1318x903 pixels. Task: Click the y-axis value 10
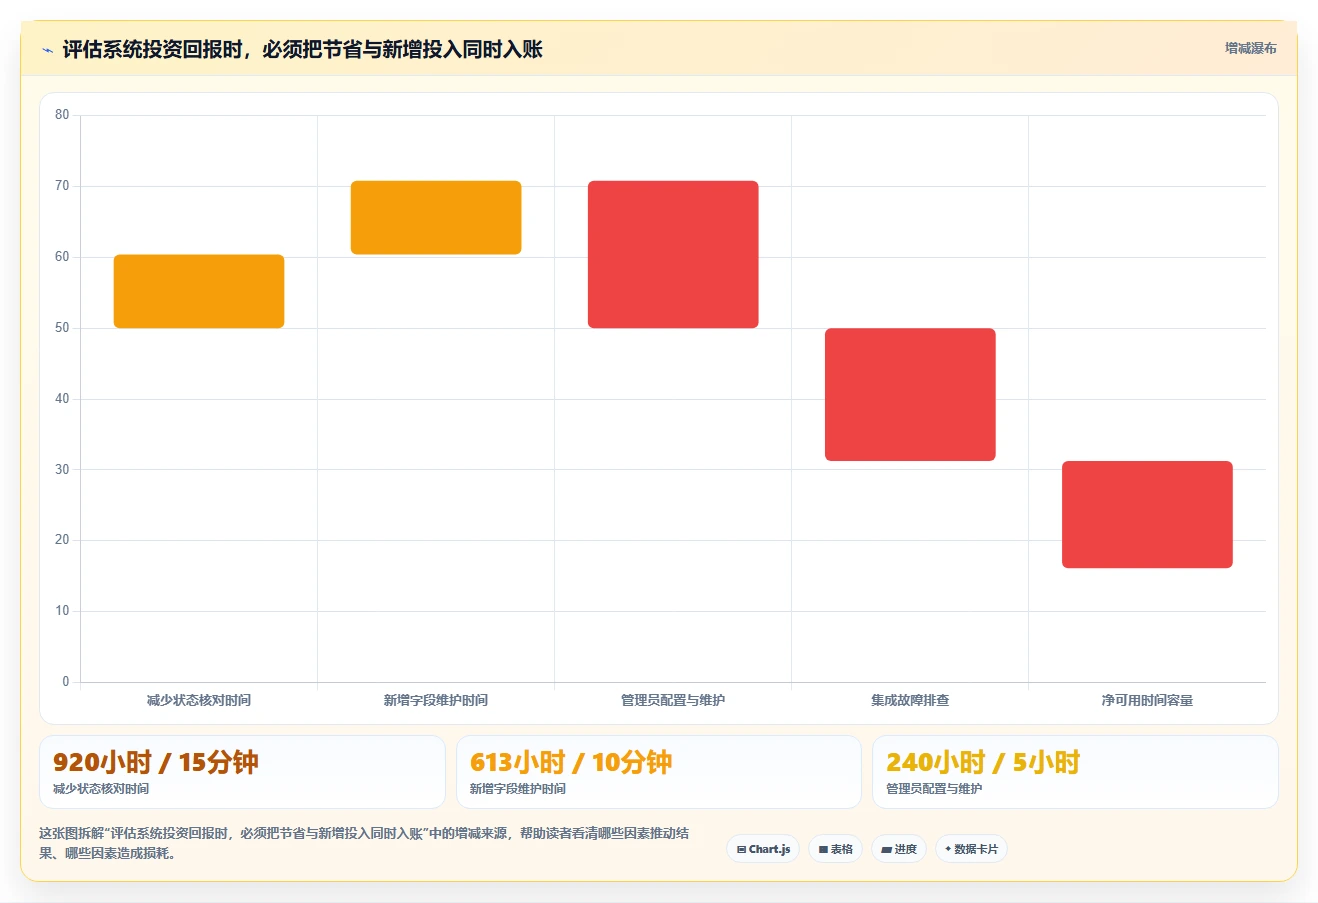click(62, 611)
